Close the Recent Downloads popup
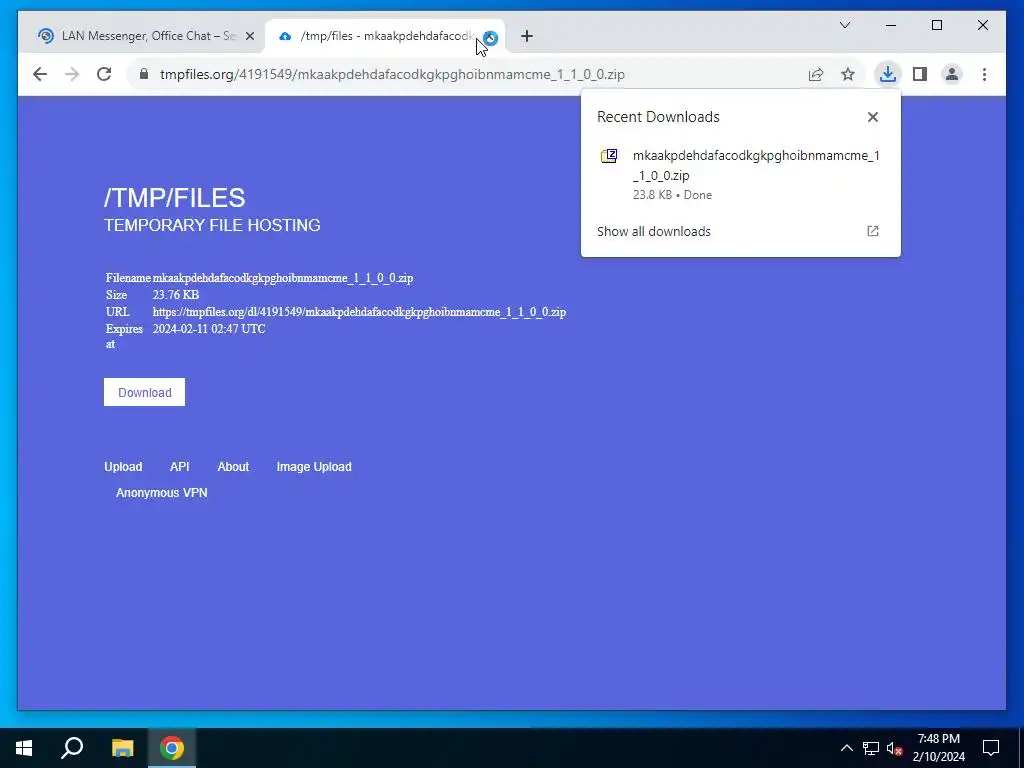The height and width of the screenshot is (768, 1024). point(872,117)
